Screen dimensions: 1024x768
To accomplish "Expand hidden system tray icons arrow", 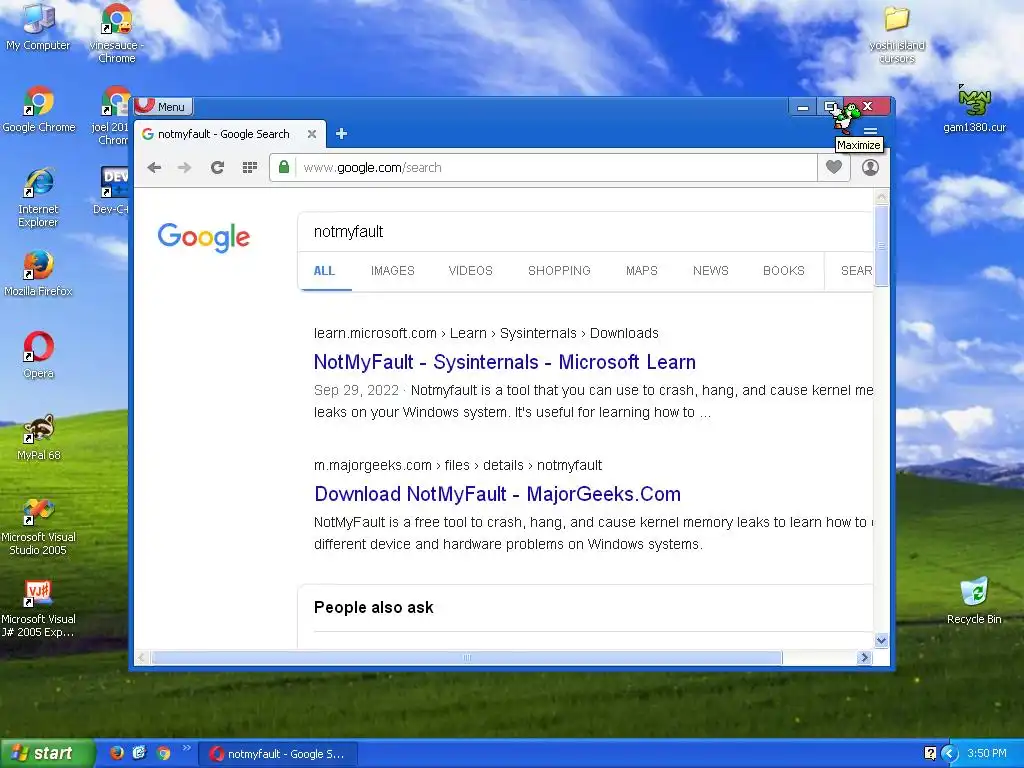I will coord(948,754).
